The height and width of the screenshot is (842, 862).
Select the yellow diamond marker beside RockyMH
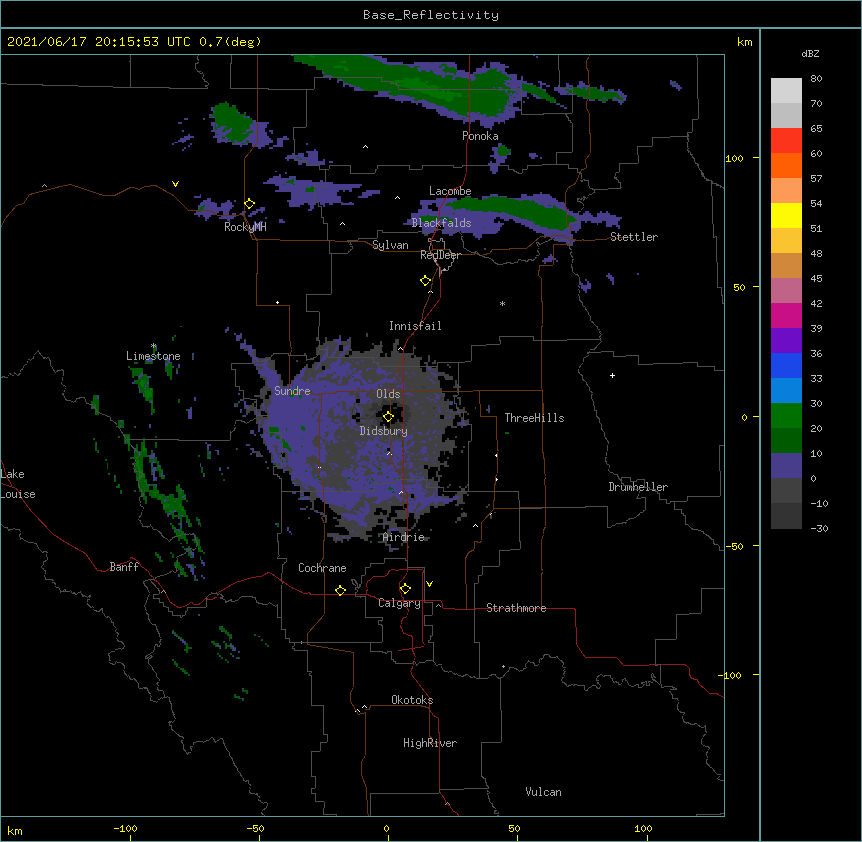(249, 204)
